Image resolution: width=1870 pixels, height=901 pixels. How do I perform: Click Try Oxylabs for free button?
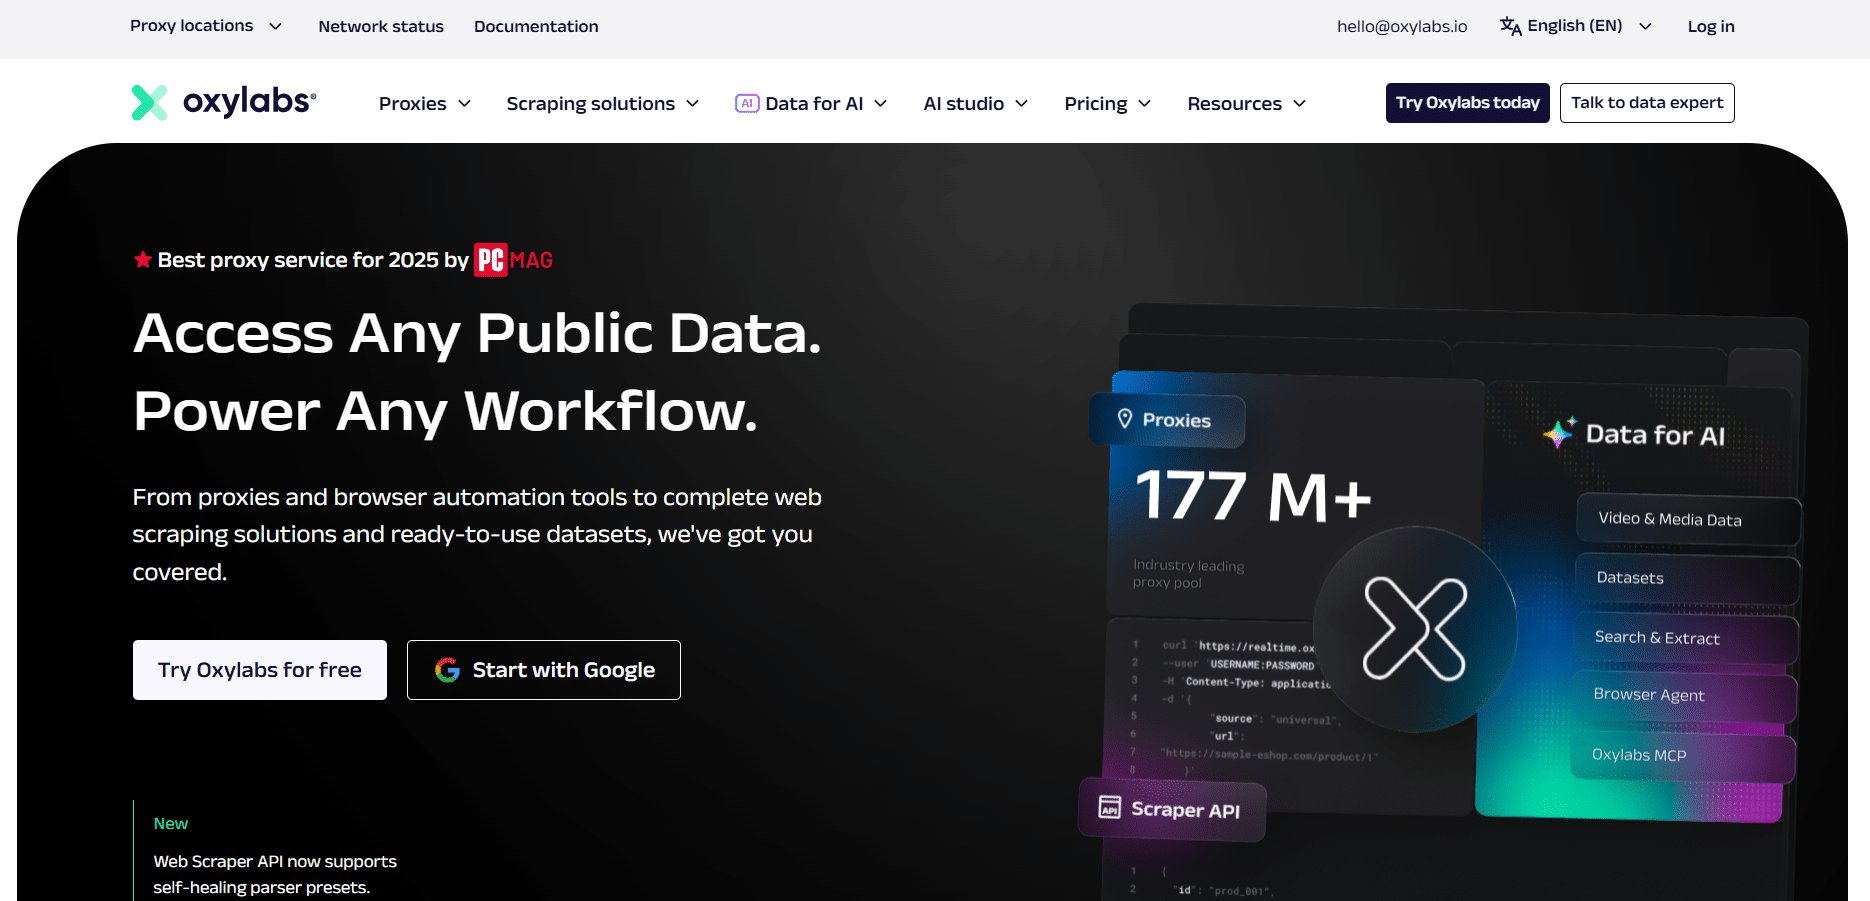260,670
